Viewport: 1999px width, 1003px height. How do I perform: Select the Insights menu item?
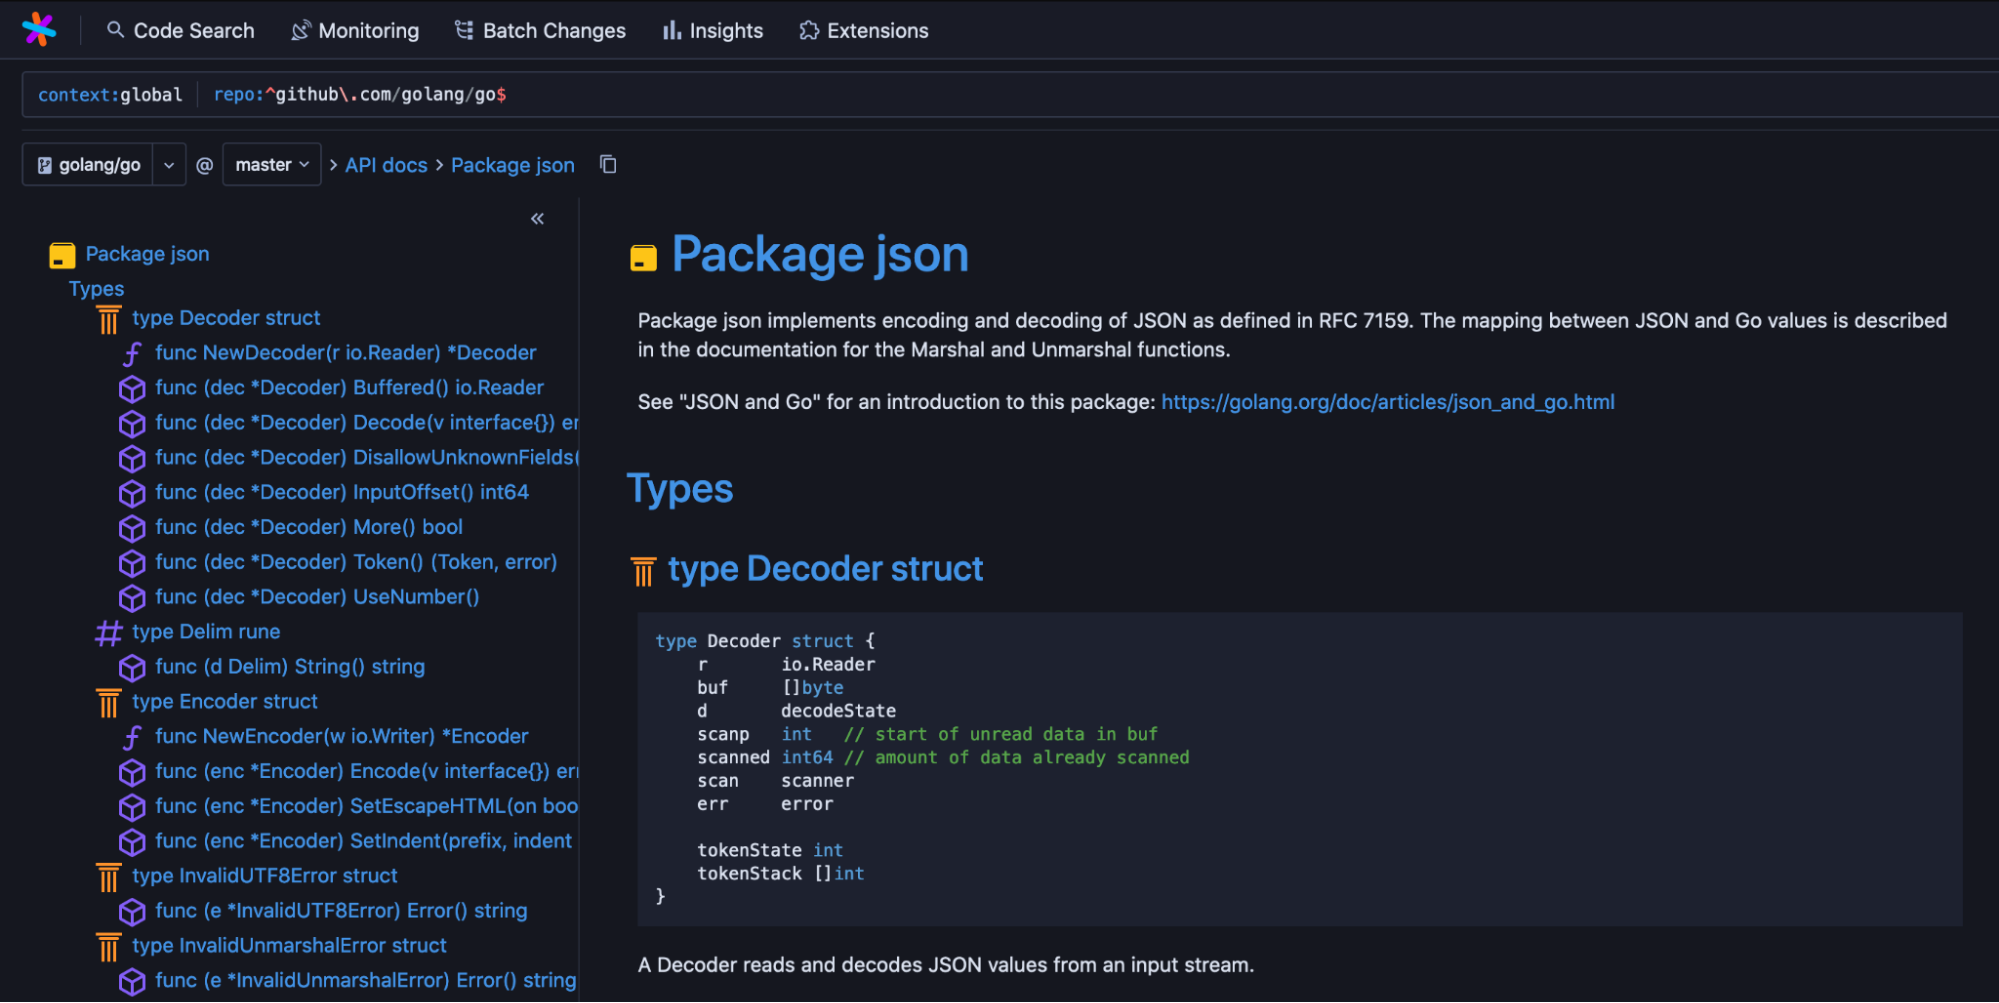[725, 30]
